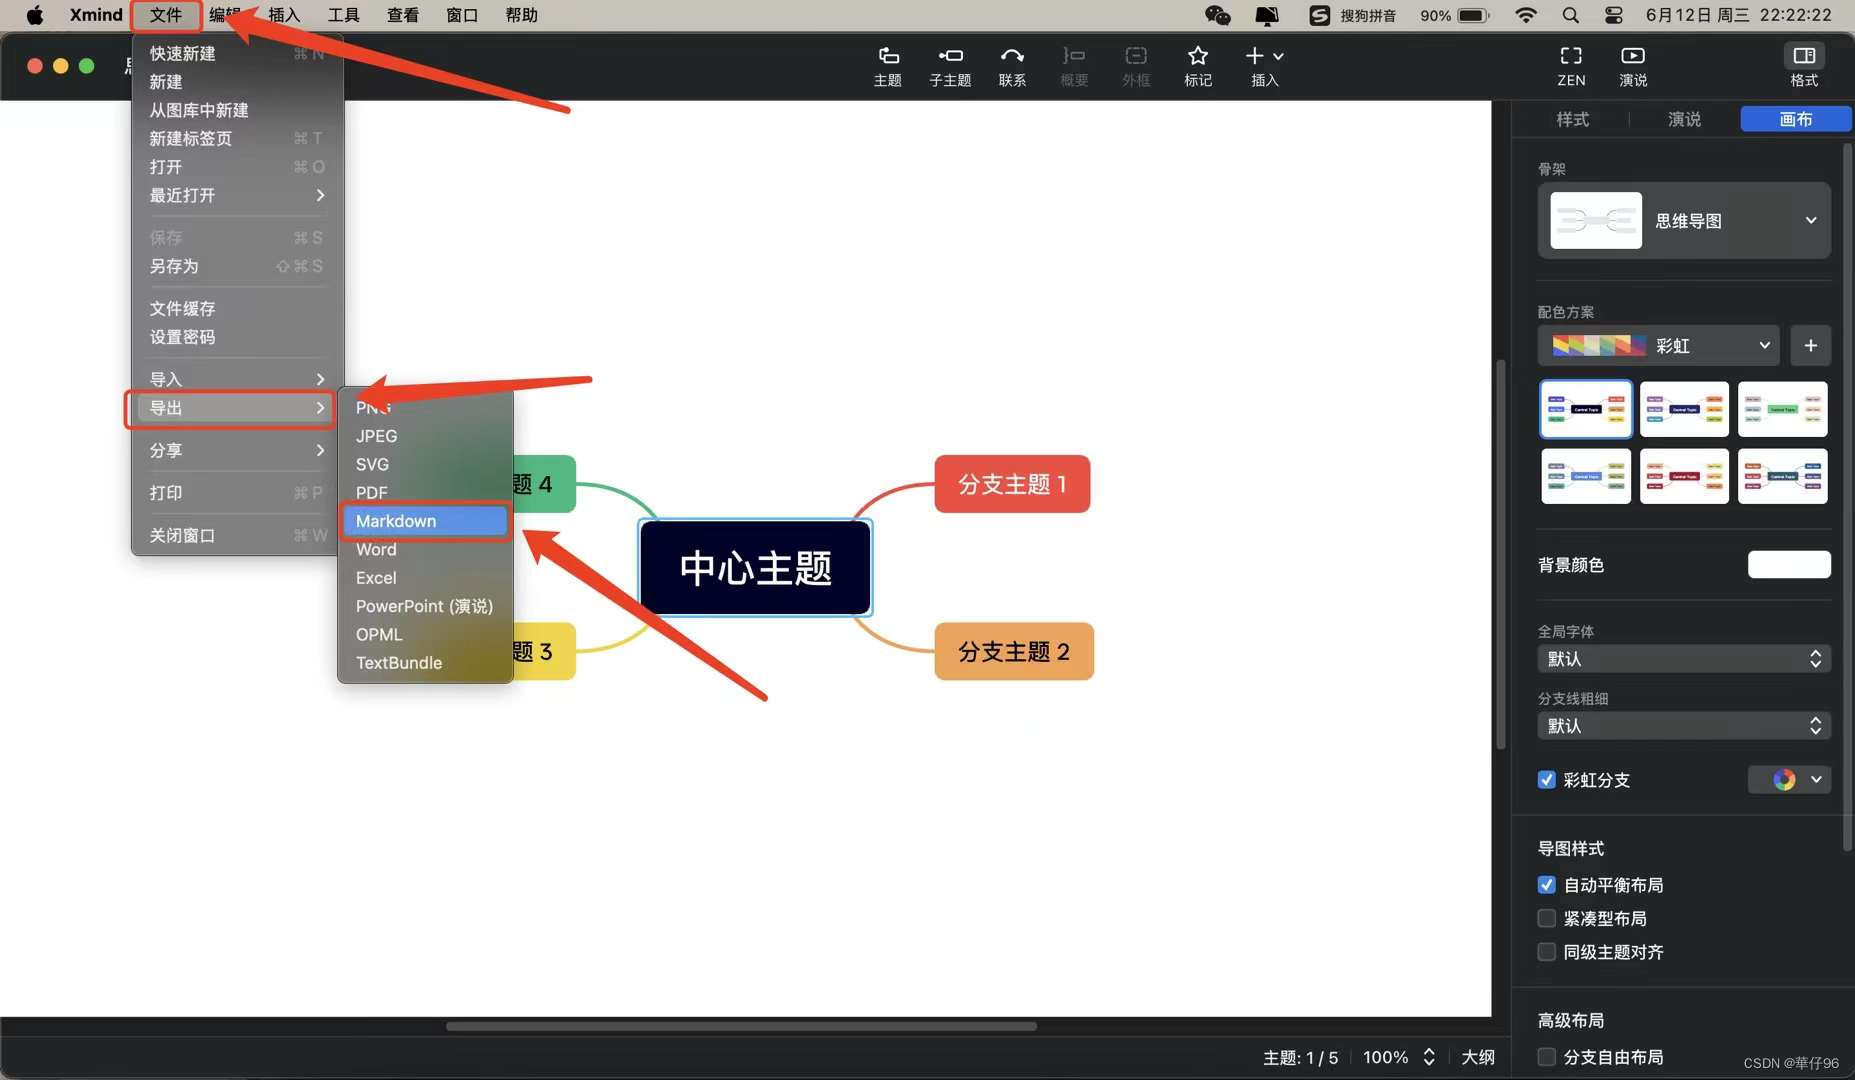Open the 100% zoom level stepper
Viewport: 1855px width, 1080px height.
click(1429, 1057)
